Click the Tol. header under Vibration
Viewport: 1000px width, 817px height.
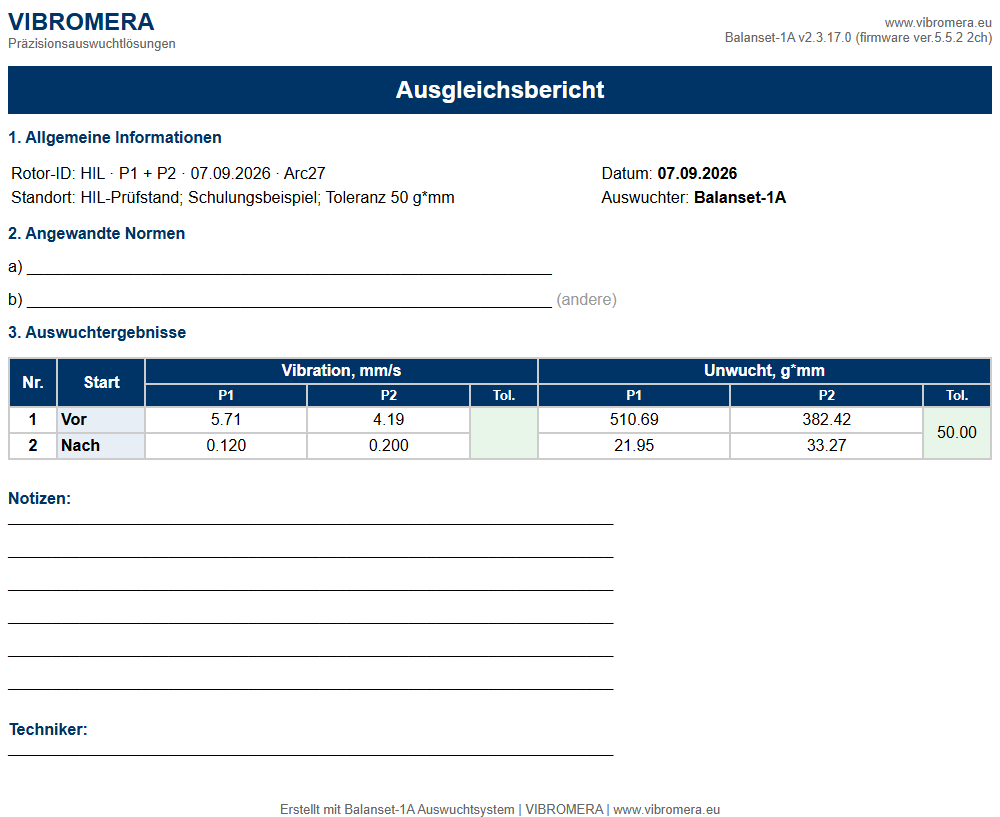pos(504,395)
